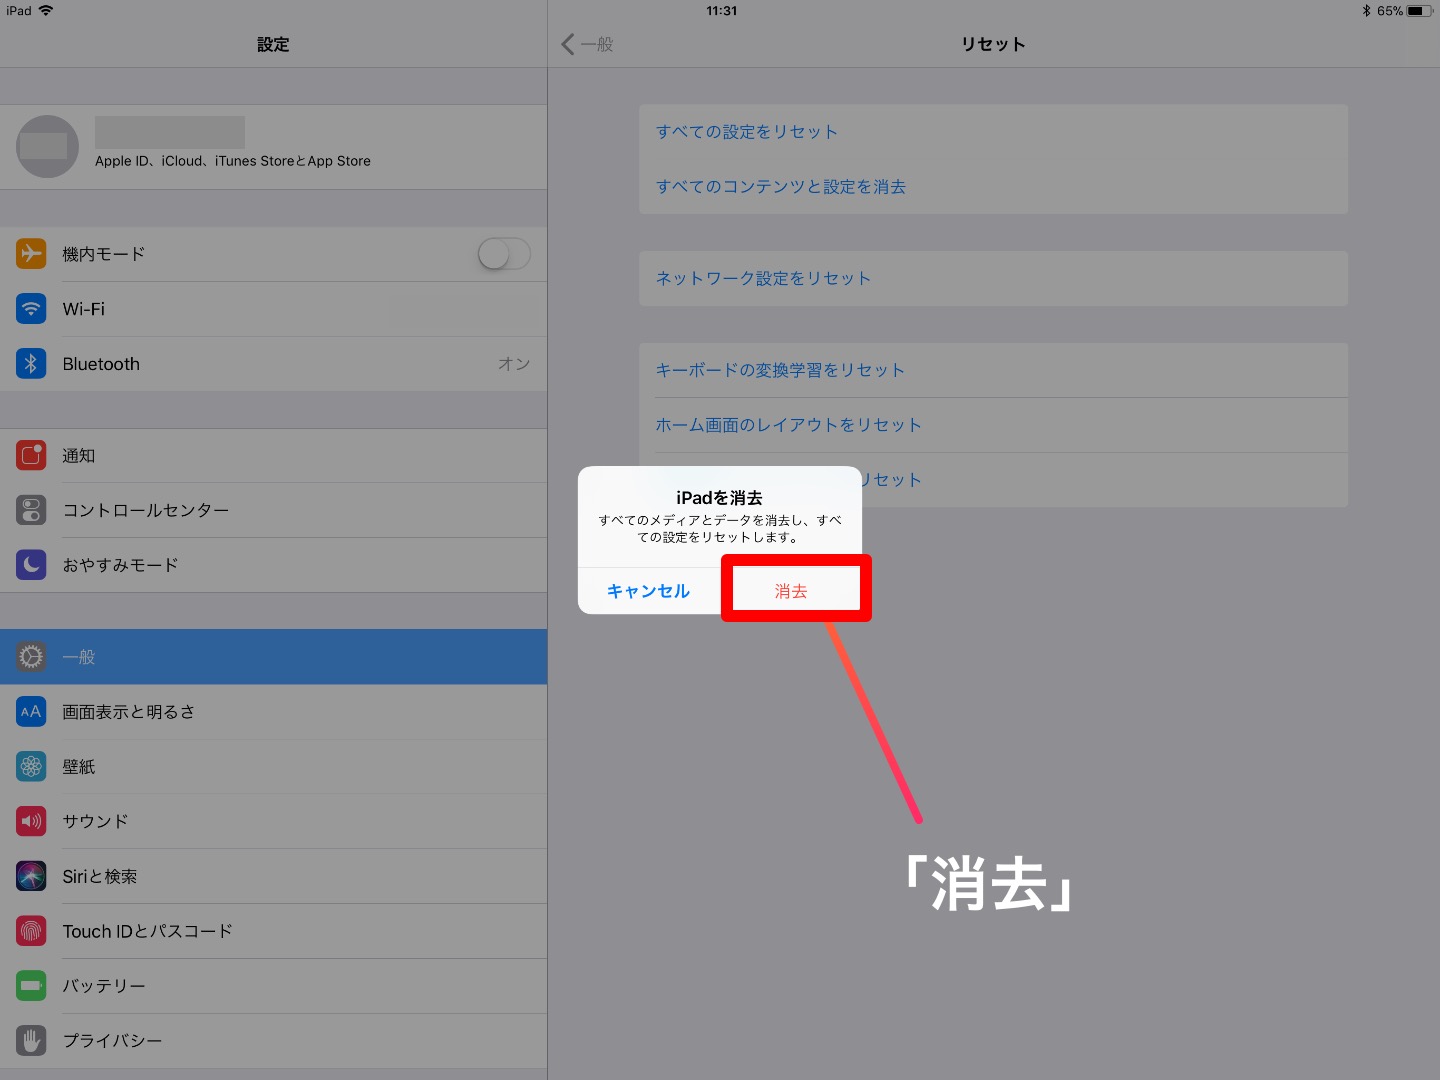Tap the Airplane Mode icon
1440x1080 pixels.
click(x=31, y=254)
